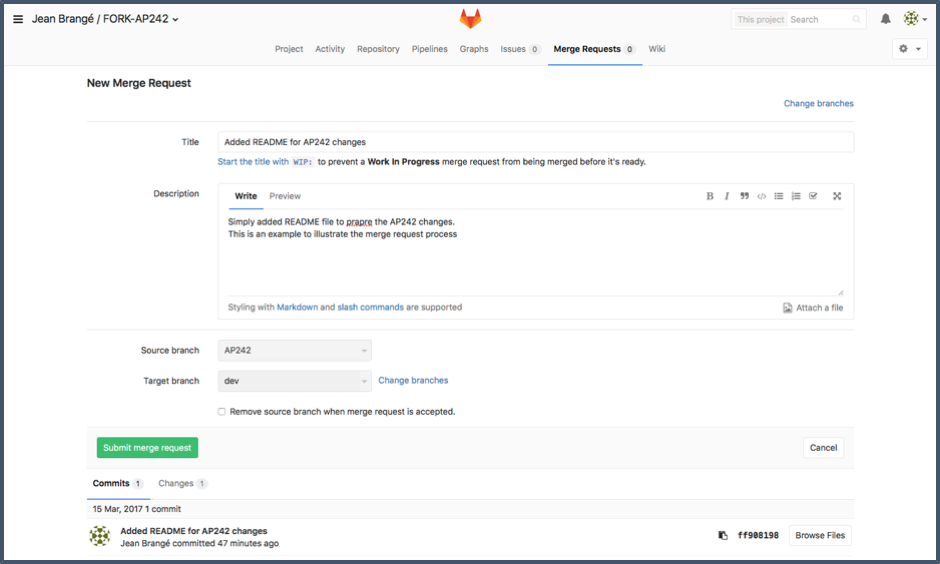Click in the Title input field
Screen dimensions: 940x564
(x=535, y=142)
